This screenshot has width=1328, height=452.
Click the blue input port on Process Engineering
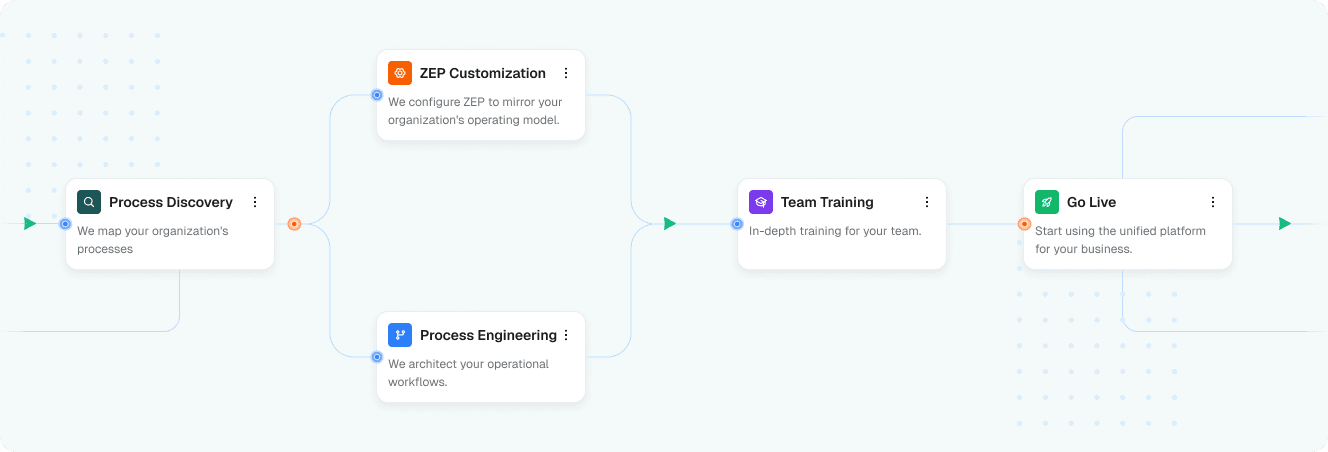click(x=377, y=357)
